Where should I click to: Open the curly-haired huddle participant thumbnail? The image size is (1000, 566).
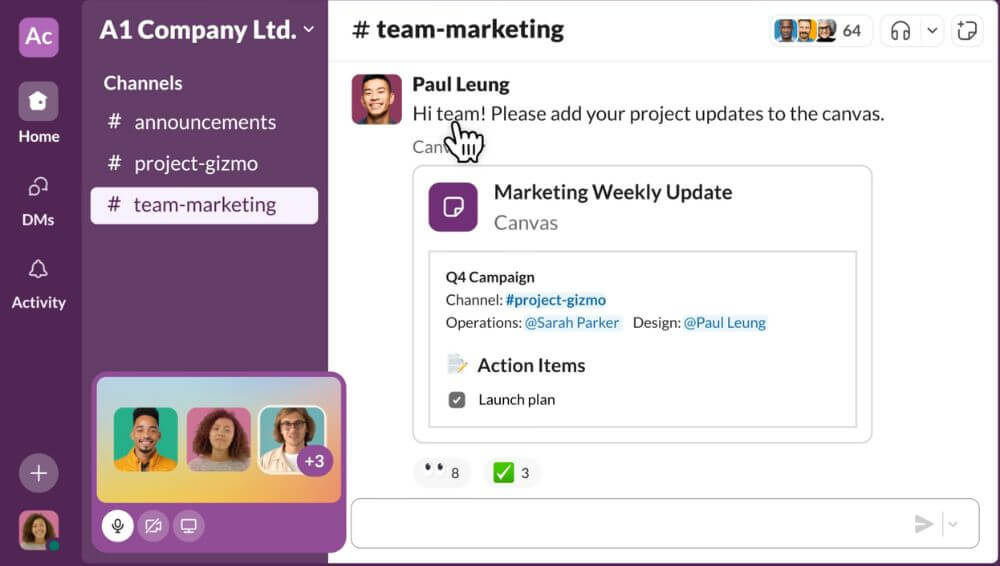click(x=219, y=439)
